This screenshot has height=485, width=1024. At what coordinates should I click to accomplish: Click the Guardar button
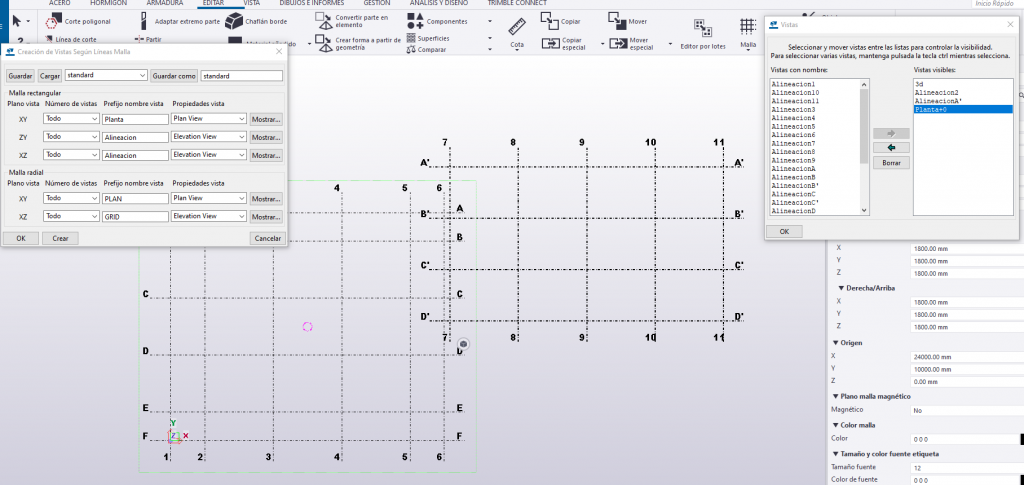20,76
